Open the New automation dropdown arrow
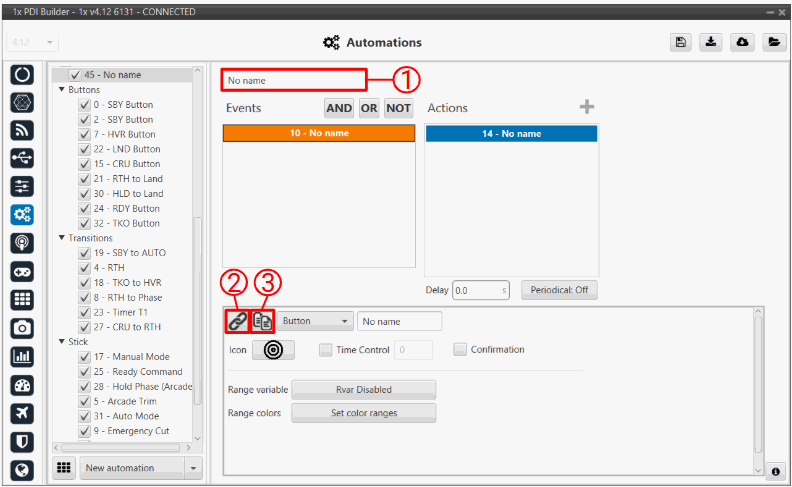Screen dimensions: 792x487 193,468
